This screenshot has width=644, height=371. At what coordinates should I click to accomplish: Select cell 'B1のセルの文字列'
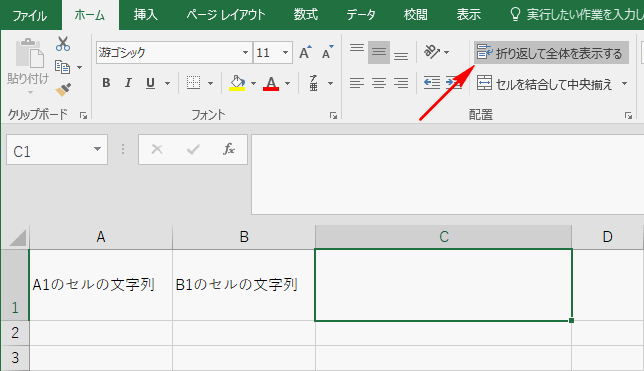tap(244, 285)
